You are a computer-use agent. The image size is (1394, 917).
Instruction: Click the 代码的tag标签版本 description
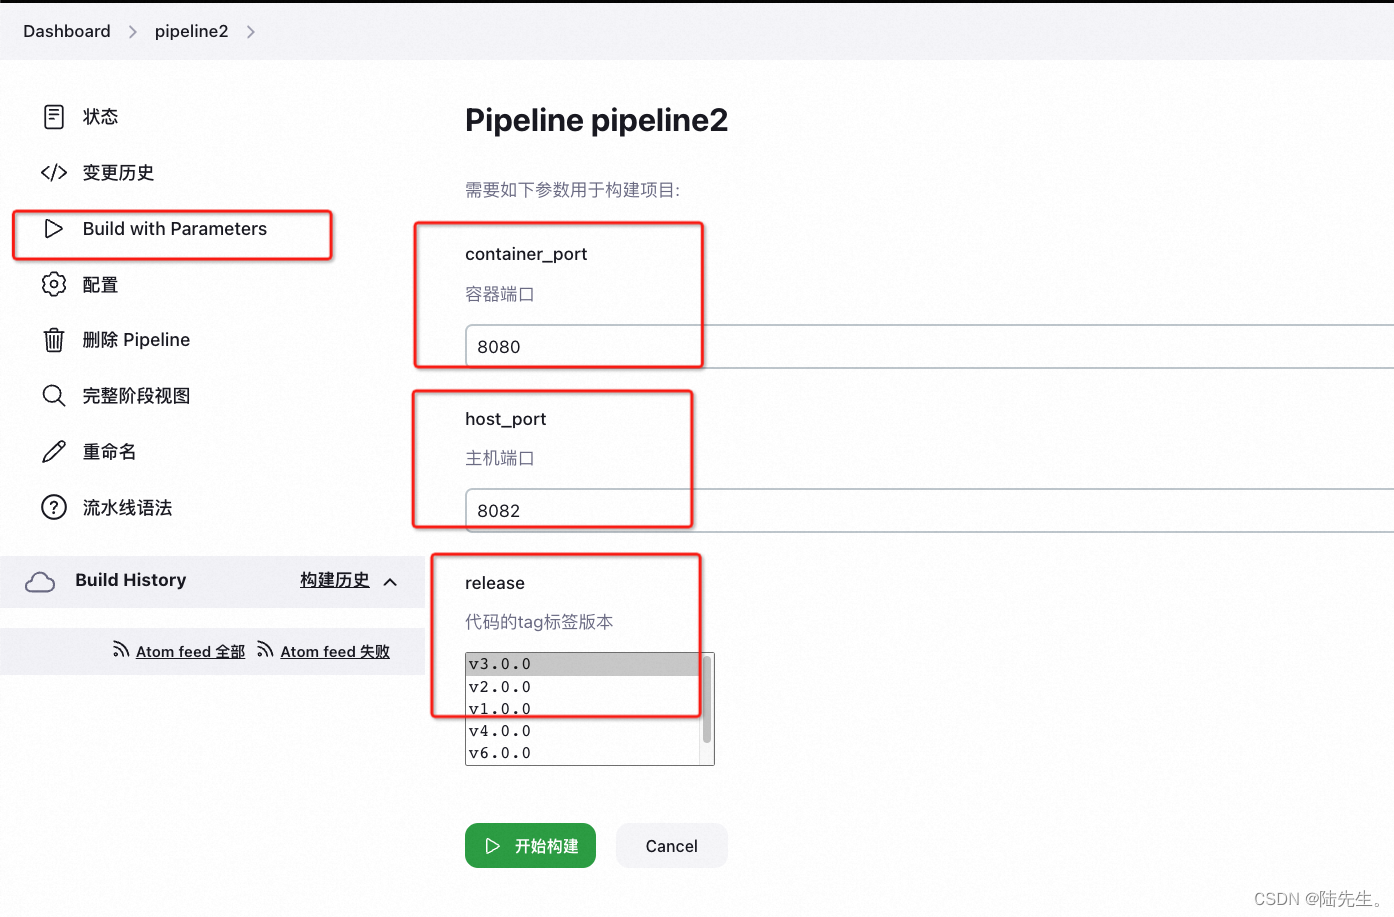pyautogui.click(x=539, y=622)
